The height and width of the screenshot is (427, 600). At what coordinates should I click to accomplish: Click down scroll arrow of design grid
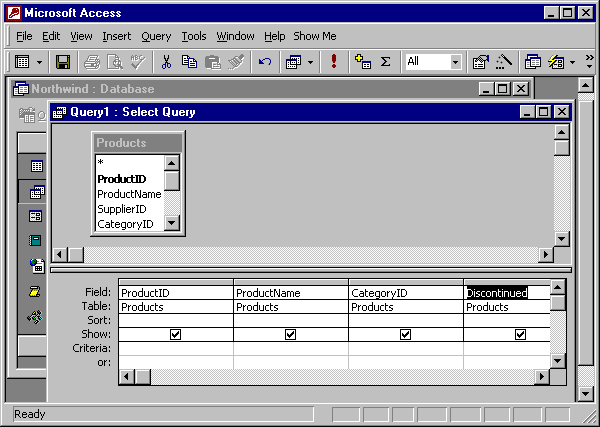(x=558, y=361)
